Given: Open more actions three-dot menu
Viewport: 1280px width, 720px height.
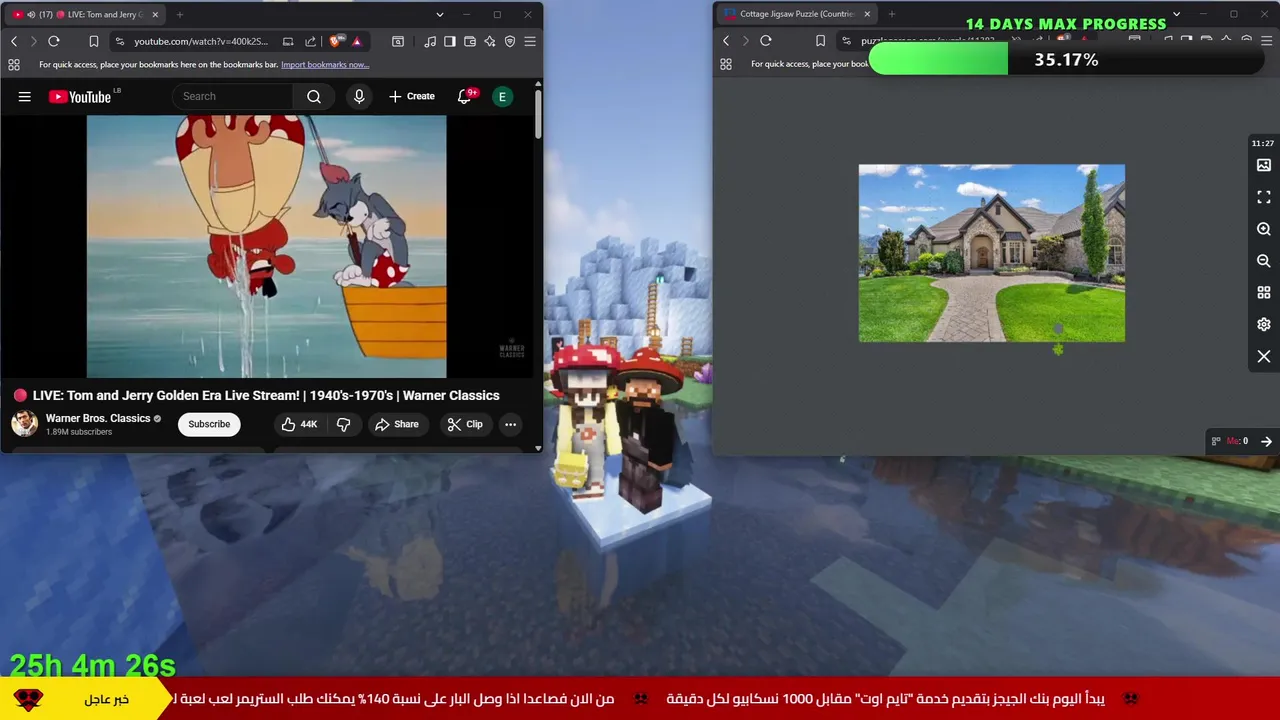Looking at the screenshot, I should coord(510,424).
